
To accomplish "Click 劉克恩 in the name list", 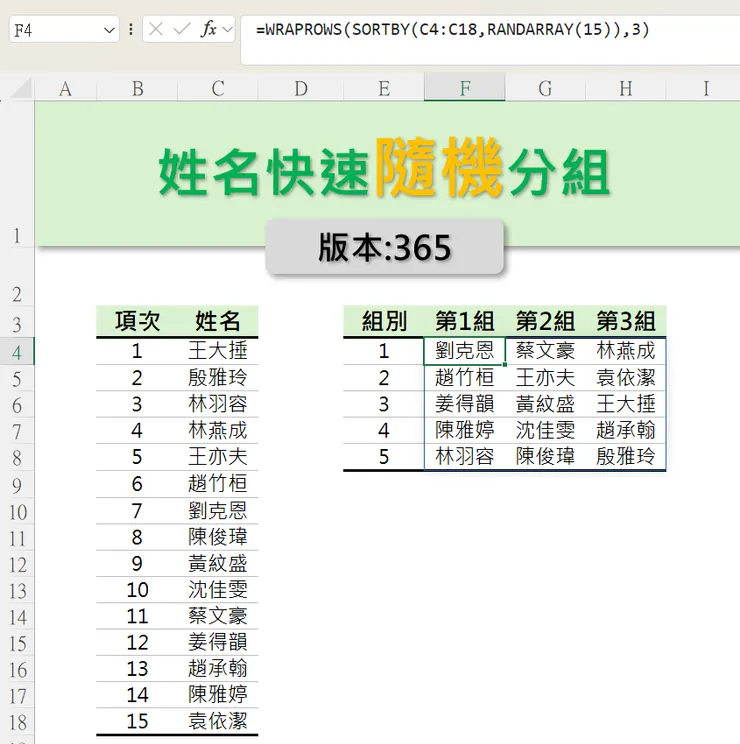I will click(x=218, y=511).
